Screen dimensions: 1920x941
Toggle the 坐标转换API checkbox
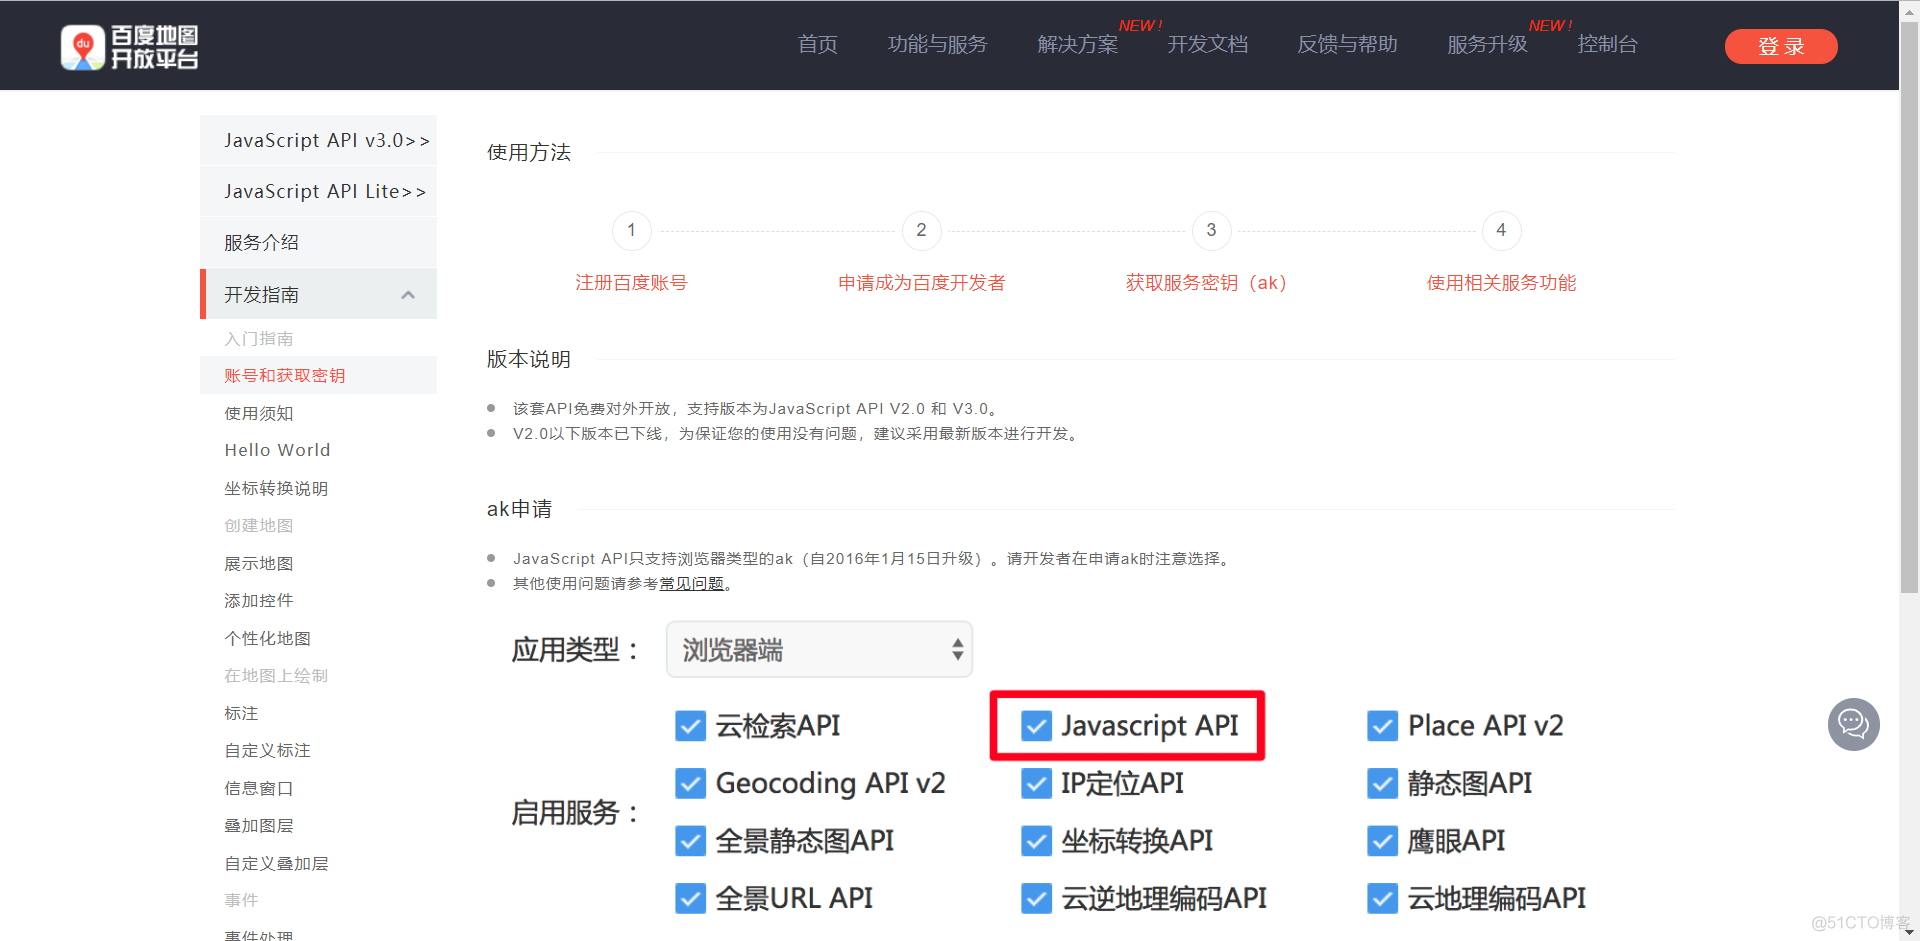point(1036,841)
